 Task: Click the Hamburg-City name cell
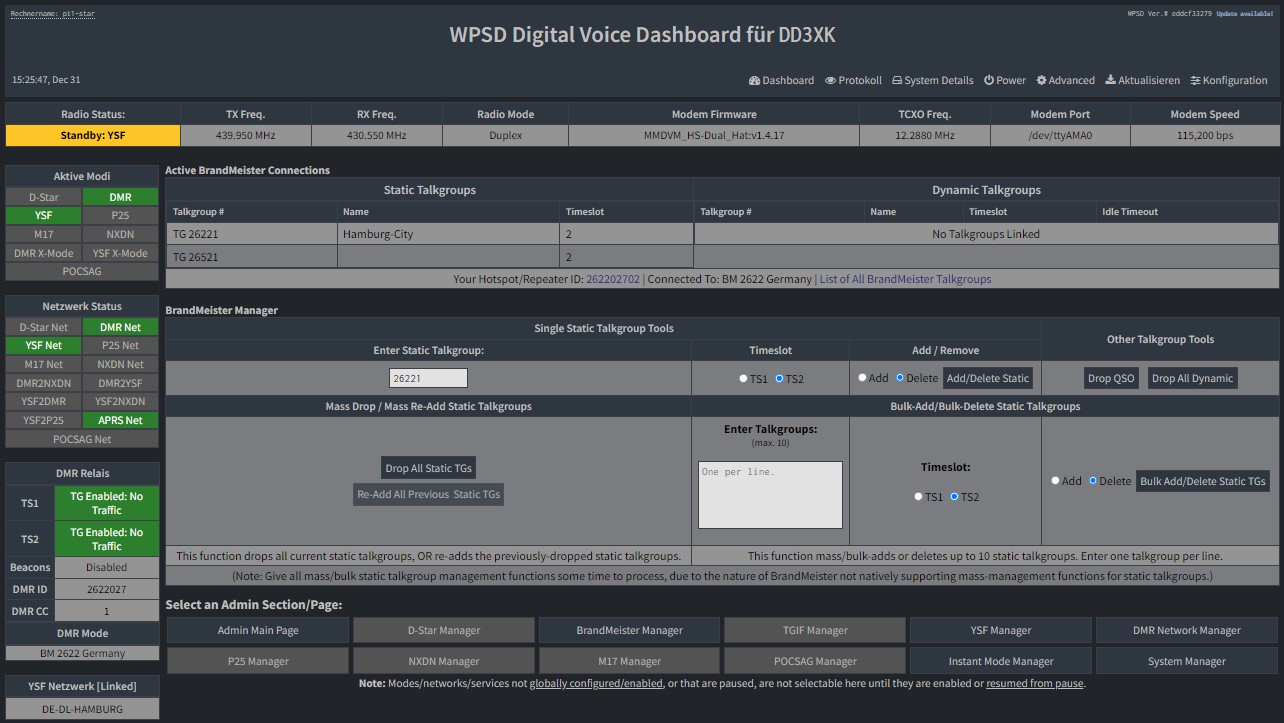click(x=448, y=234)
